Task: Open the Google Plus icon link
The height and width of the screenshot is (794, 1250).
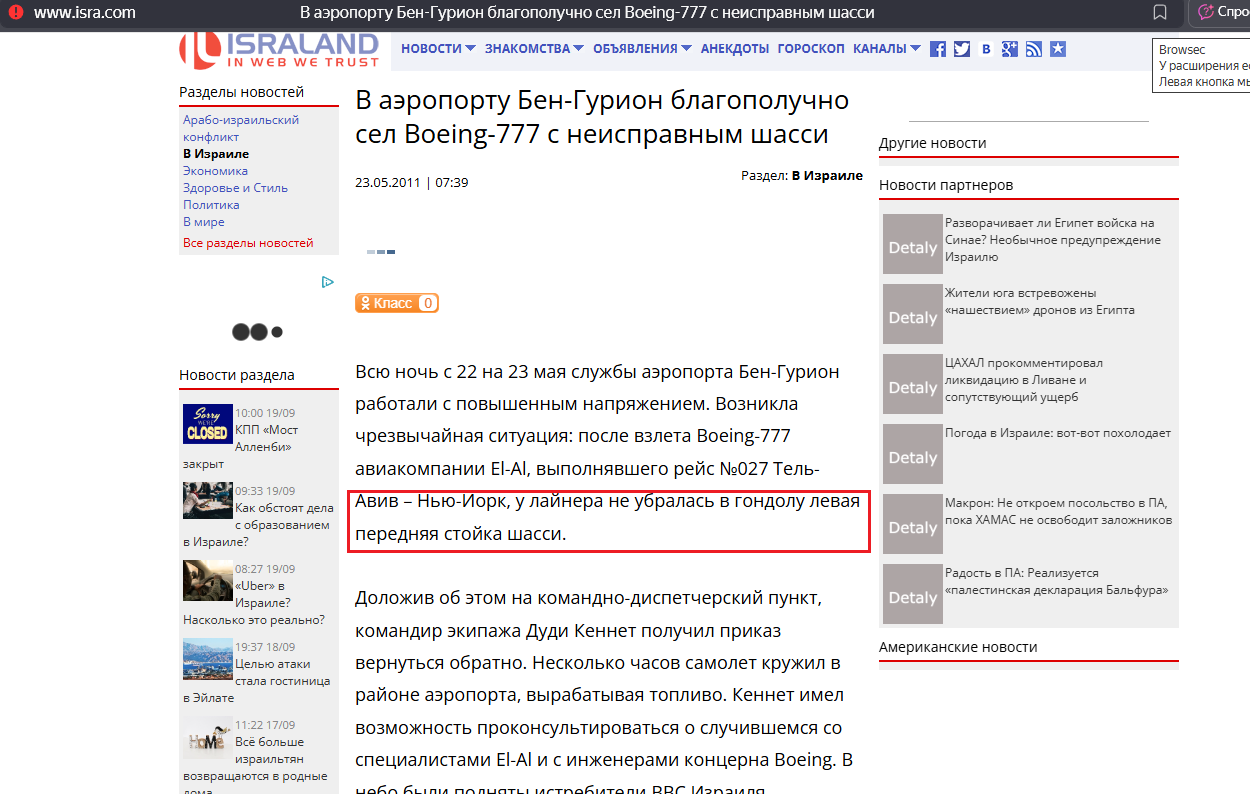Action: click(1010, 49)
